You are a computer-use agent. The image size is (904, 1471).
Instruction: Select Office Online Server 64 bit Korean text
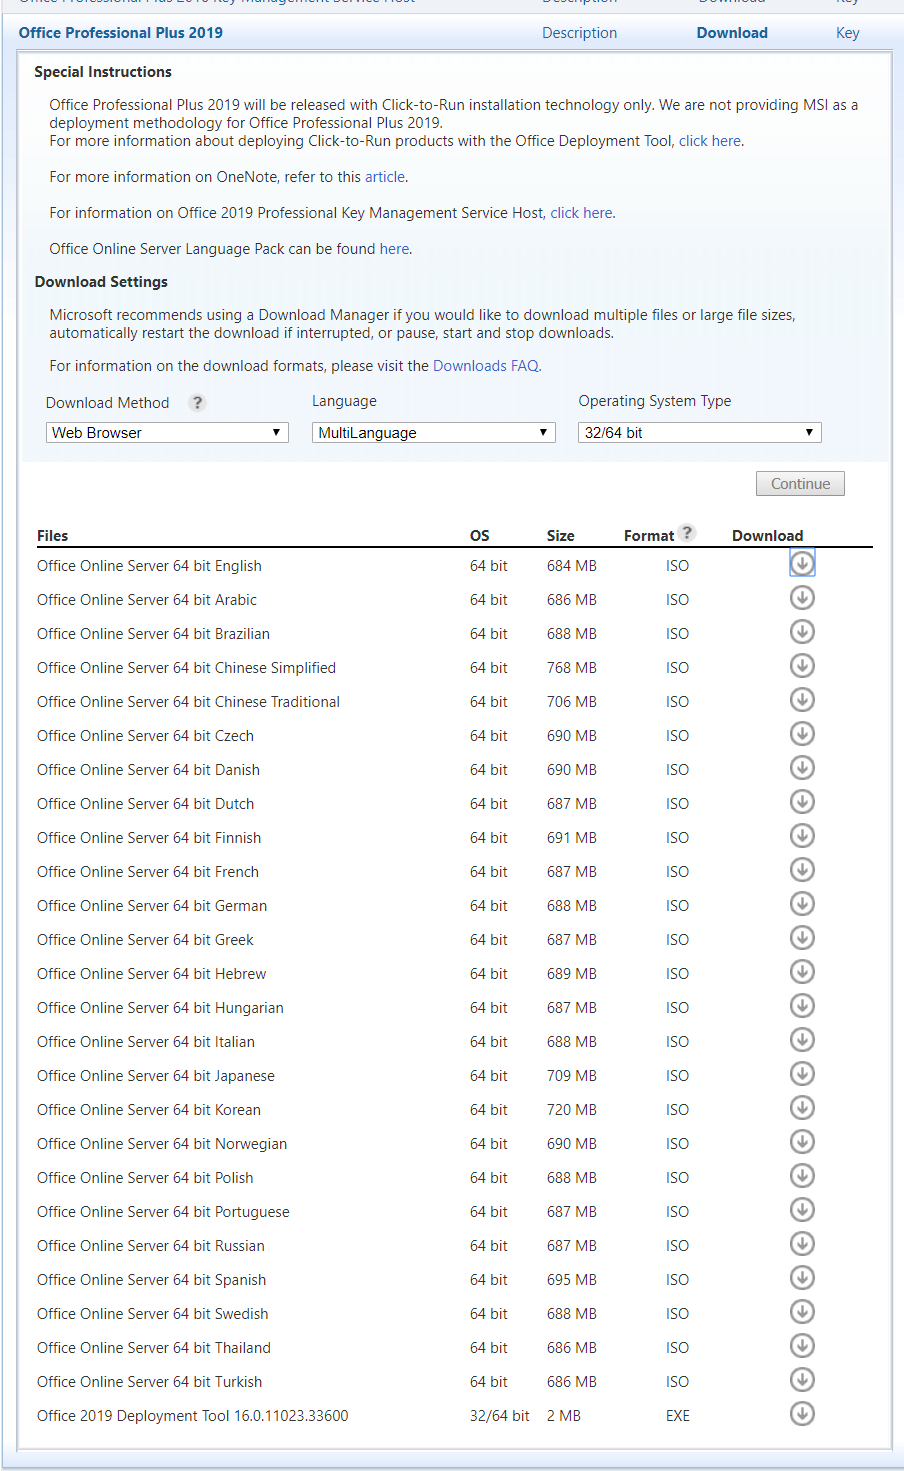point(149,1110)
